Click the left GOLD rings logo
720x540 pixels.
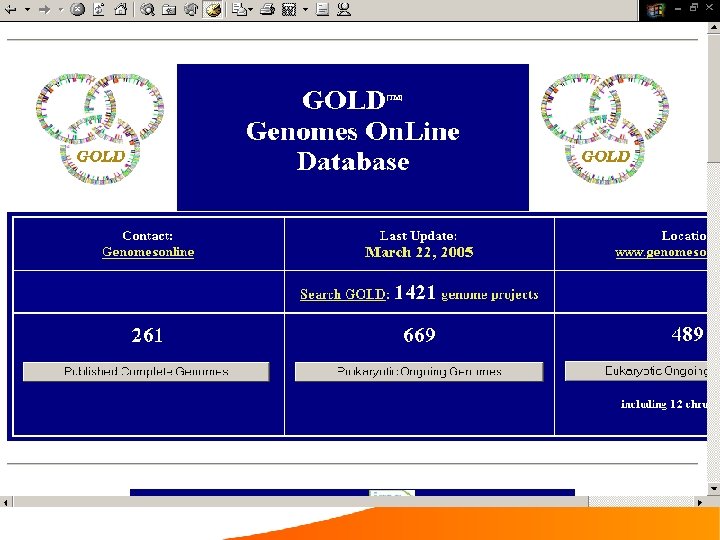[x=100, y=129]
